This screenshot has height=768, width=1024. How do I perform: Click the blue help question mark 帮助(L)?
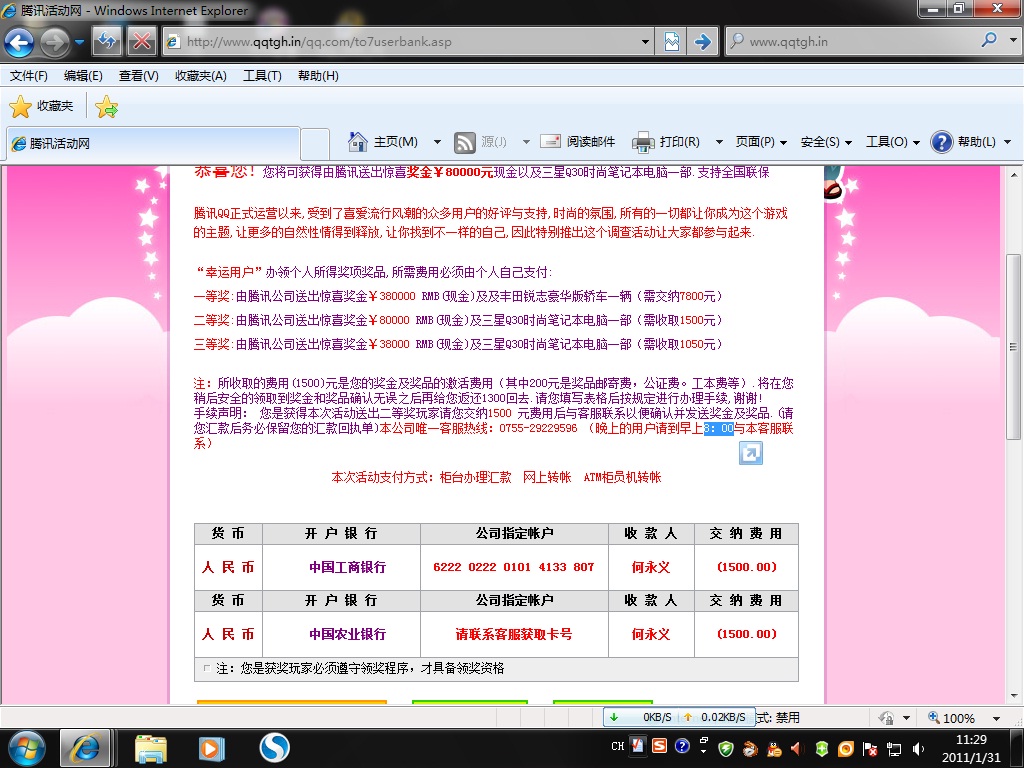pyautogui.click(x=942, y=142)
